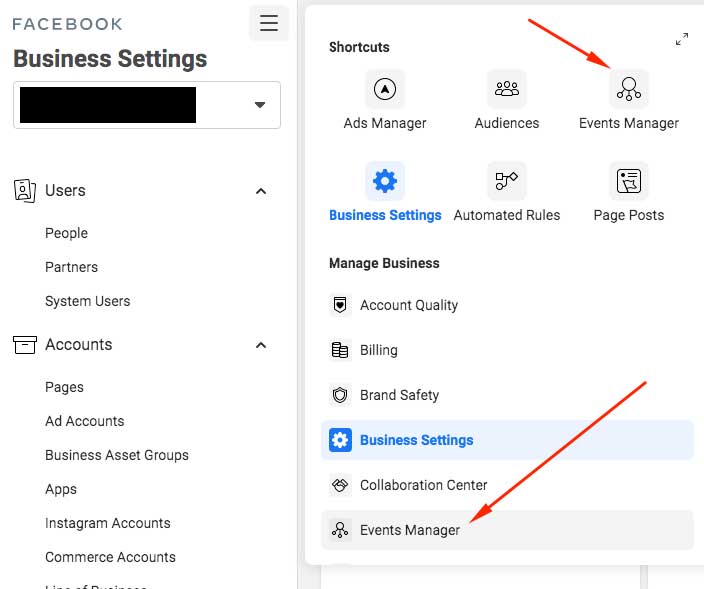Open Apps under Accounts
The width and height of the screenshot is (704, 589).
(x=61, y=489)
